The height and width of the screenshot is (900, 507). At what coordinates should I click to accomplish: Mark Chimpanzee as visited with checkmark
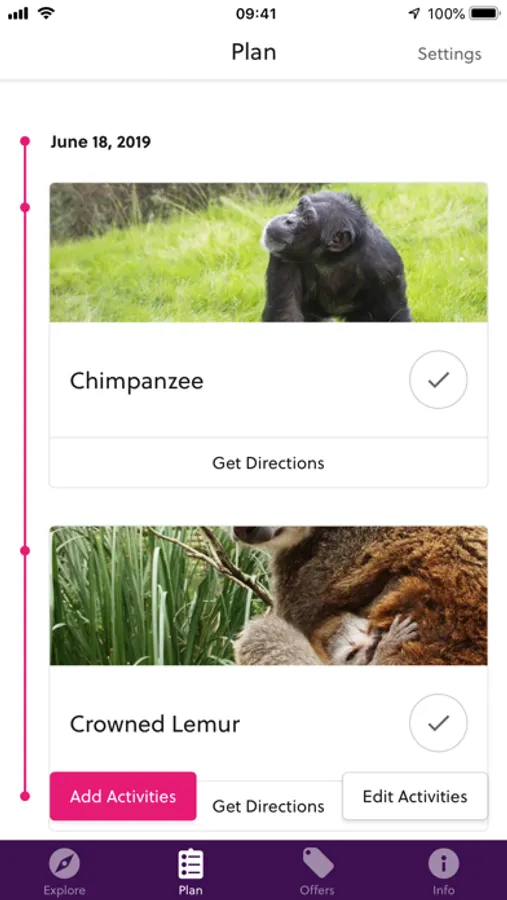pos(438,380)
